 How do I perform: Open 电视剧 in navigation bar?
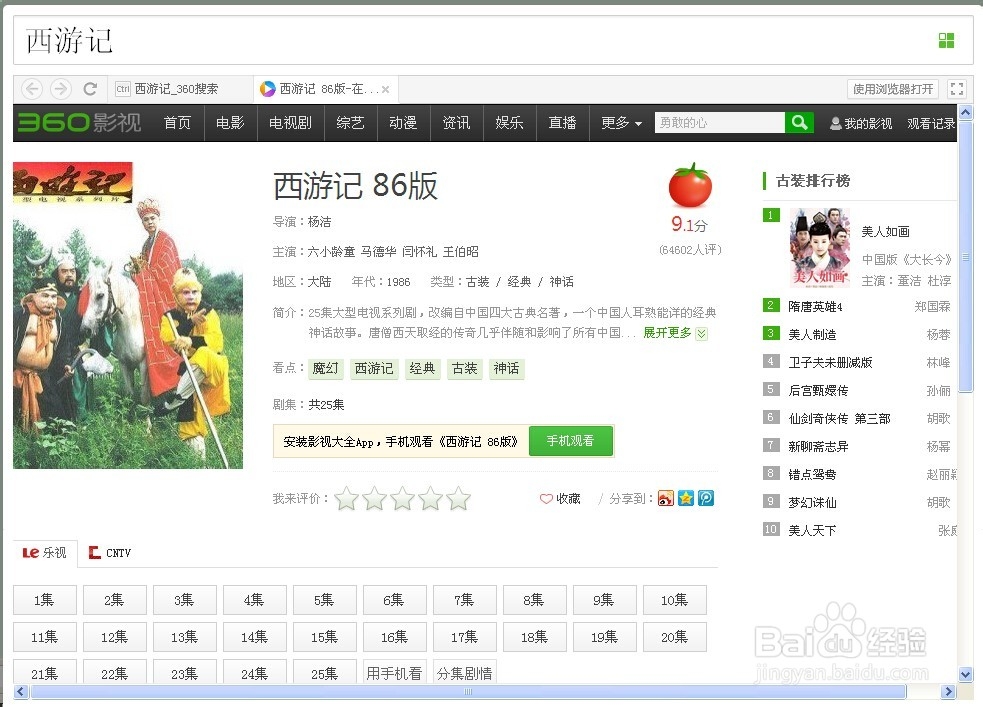pyautogui.click(x=290, y=123)
